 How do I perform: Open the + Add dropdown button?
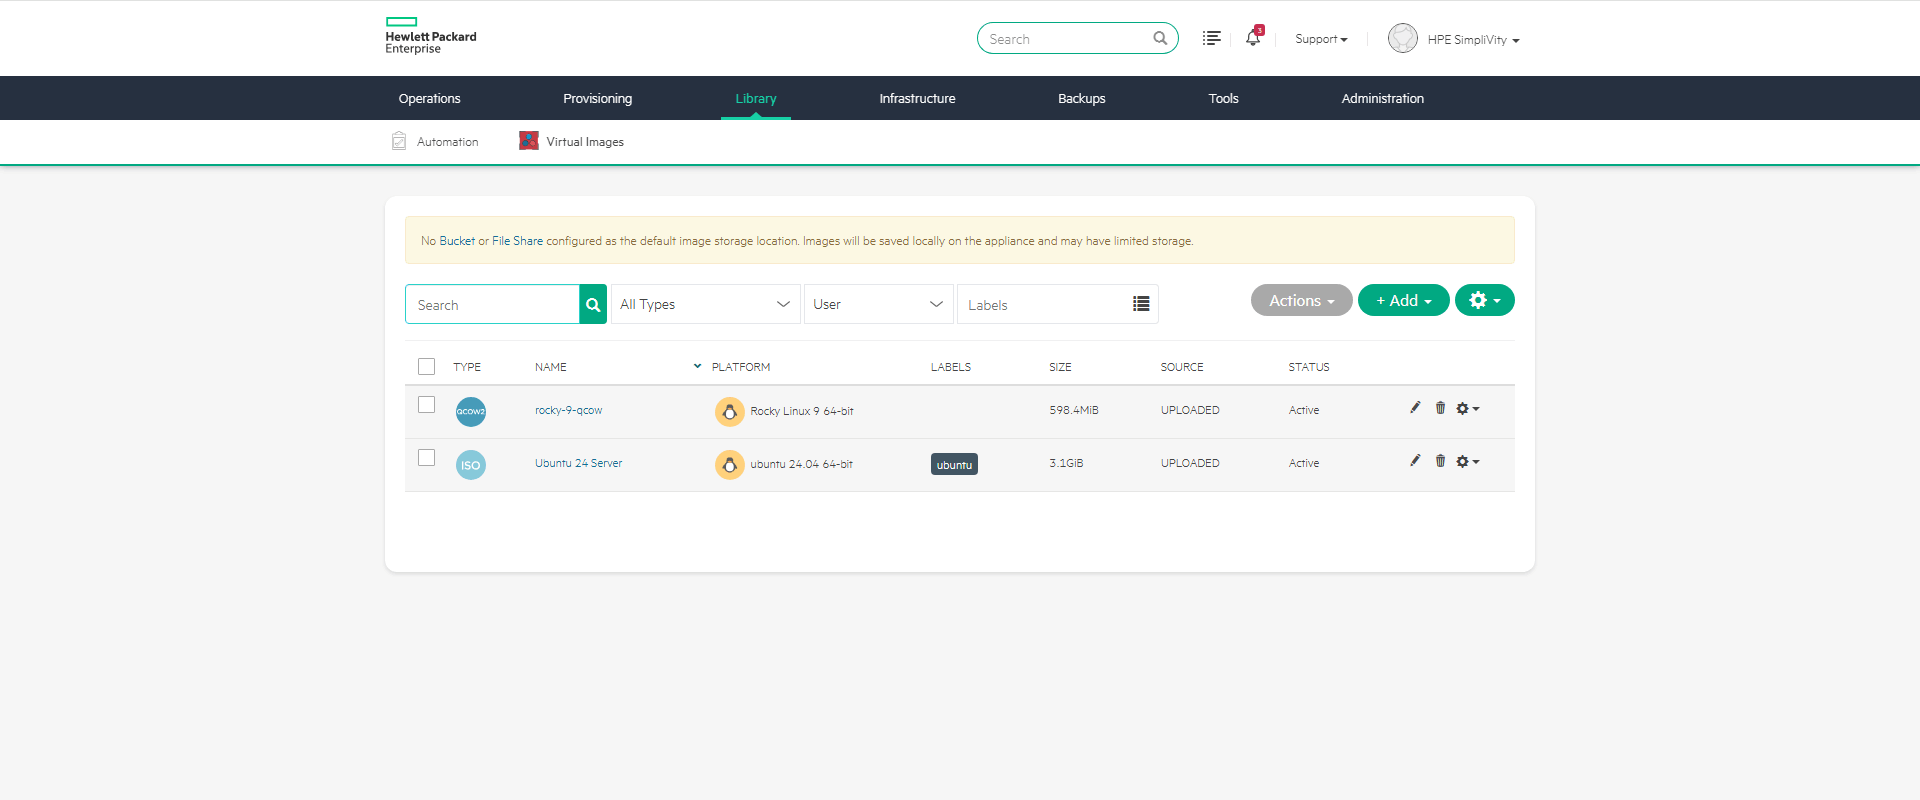[1403, 301]
